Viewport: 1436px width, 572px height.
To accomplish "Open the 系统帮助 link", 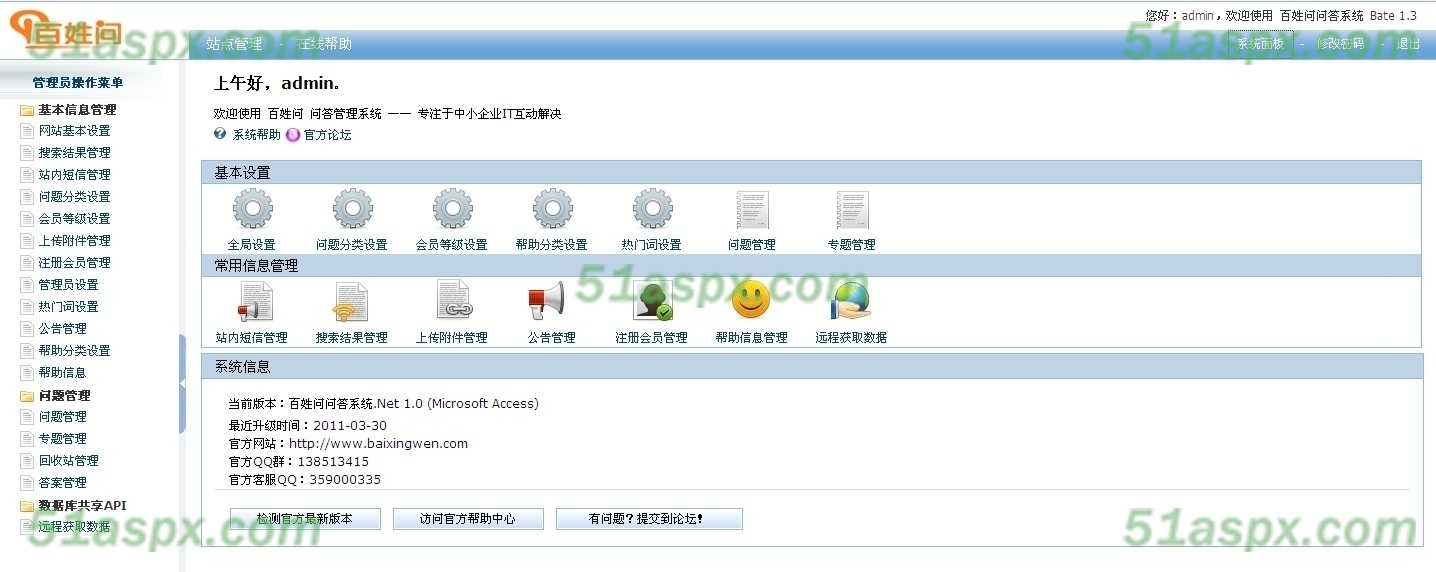I will pos(256,134).
